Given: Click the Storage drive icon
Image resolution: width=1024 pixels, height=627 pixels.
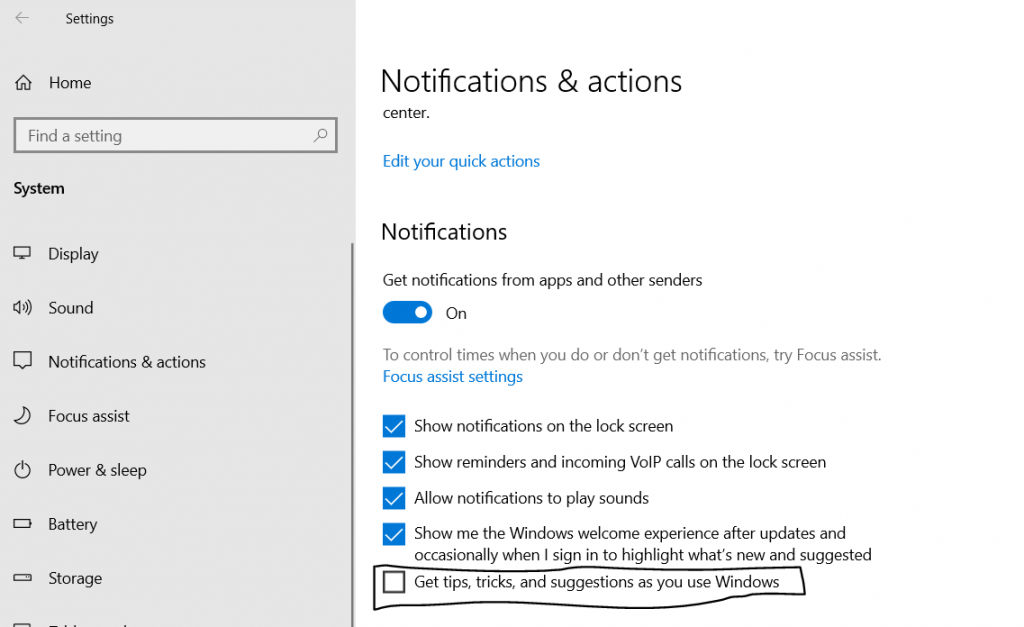Looking at the screenshot, I should (x=22, y=578).
